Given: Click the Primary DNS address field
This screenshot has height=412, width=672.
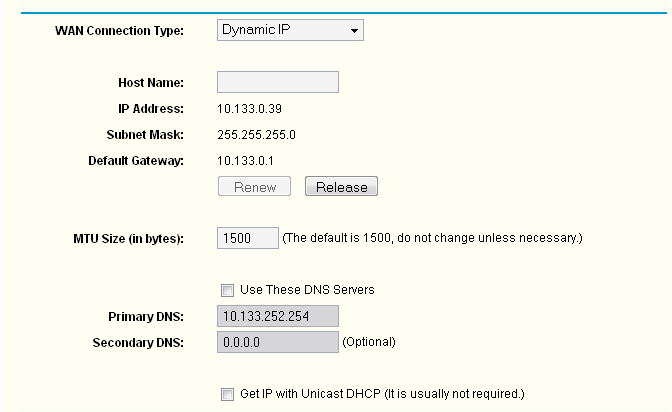Looking at the screenshot, I should pos(278,317).
